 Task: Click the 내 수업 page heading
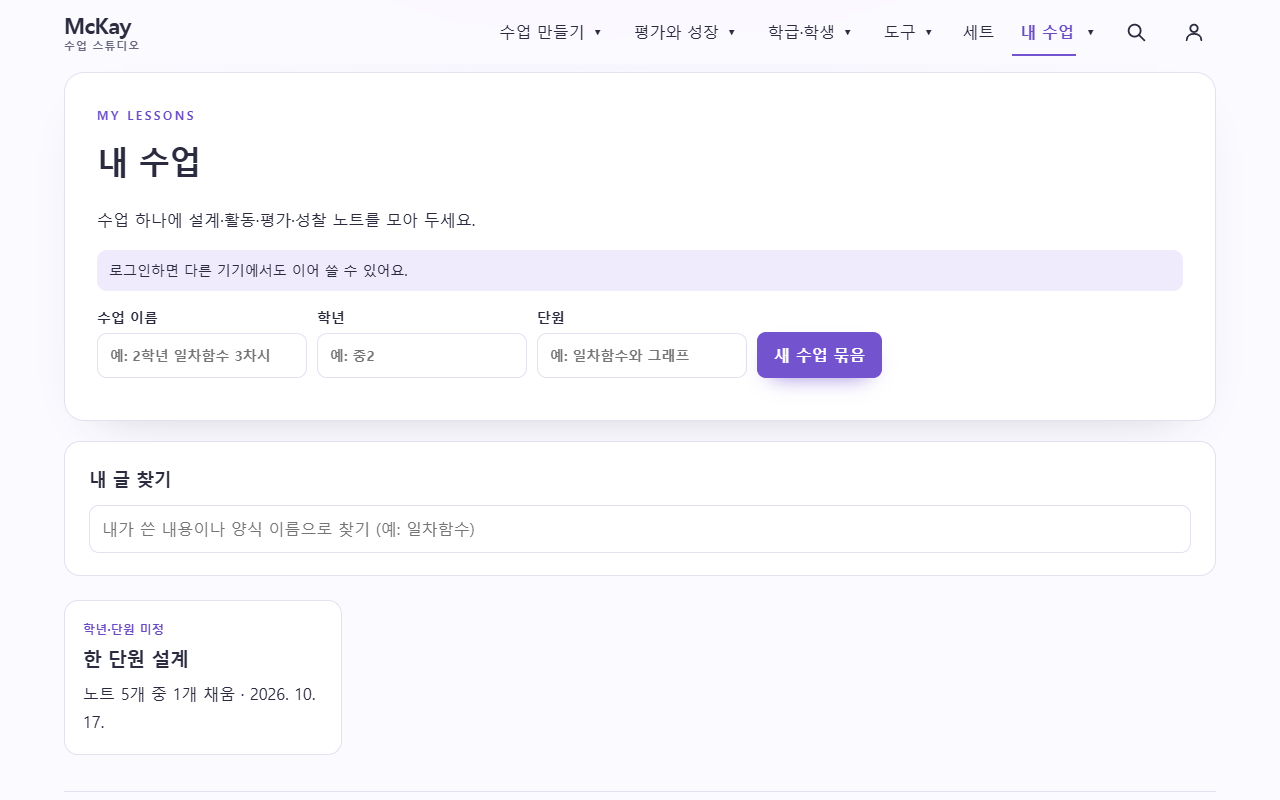coord(149,162)
